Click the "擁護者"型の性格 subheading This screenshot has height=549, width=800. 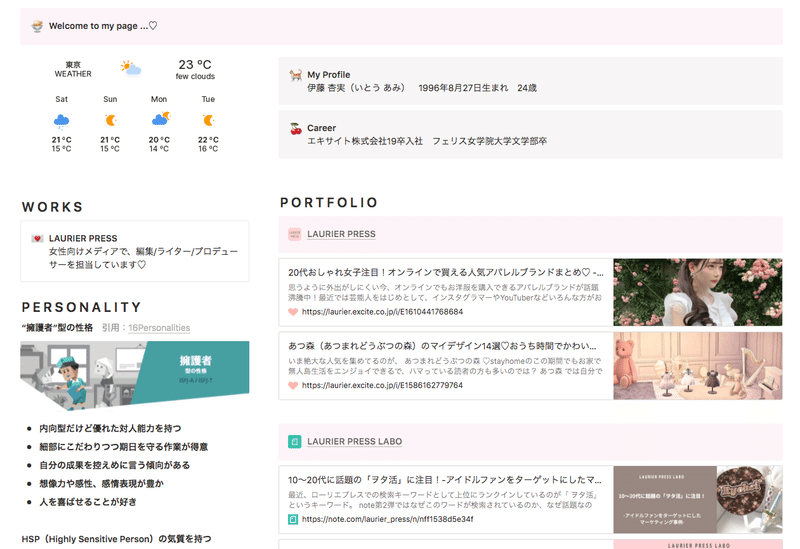pyautogui.click(x=57, y=328)
